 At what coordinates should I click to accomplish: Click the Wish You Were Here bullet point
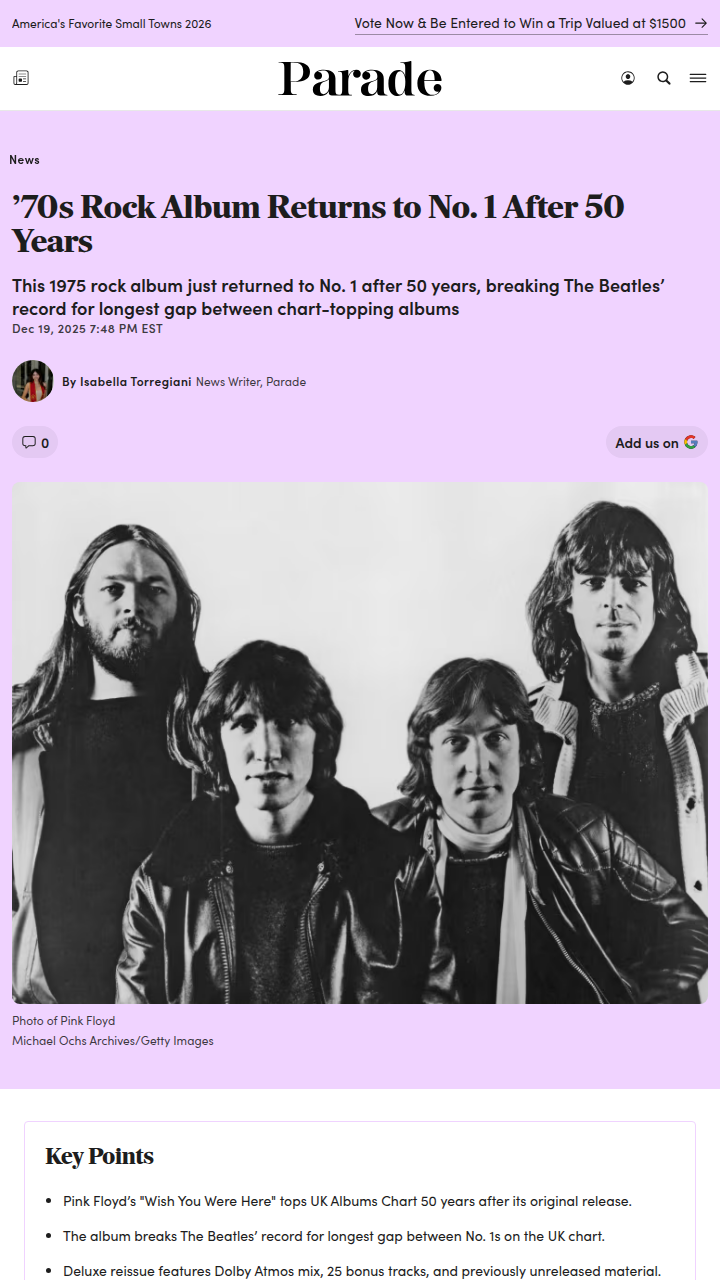click(x=347, y=1201)
